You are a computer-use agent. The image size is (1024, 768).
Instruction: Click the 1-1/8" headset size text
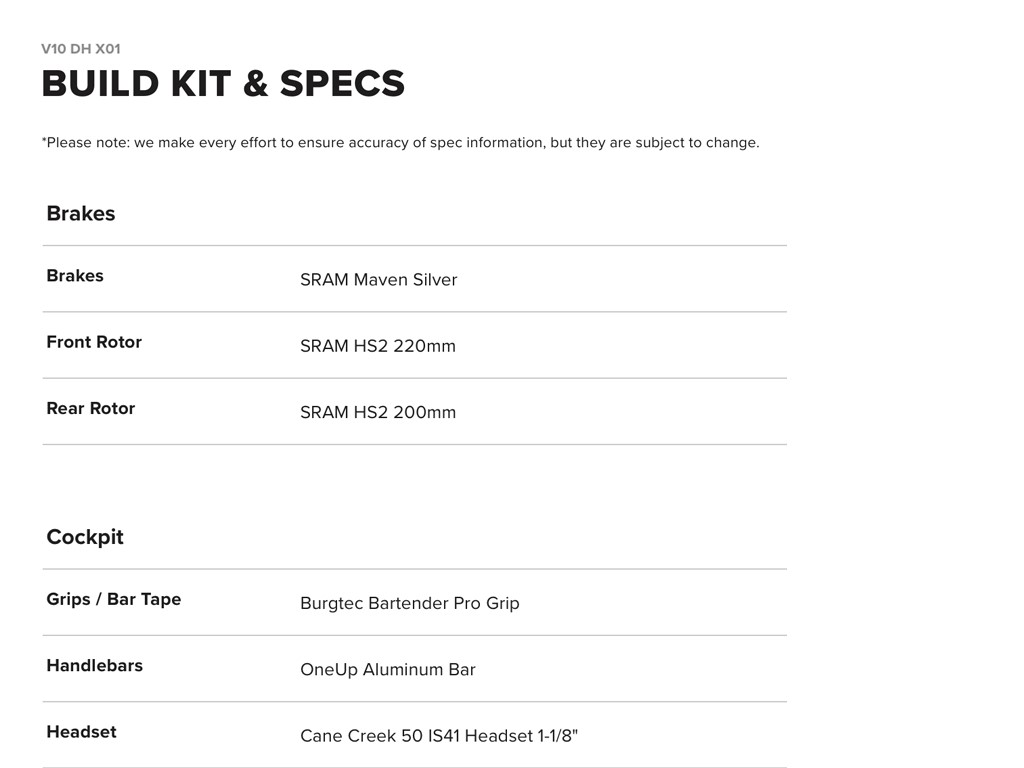tap(558, 736)
